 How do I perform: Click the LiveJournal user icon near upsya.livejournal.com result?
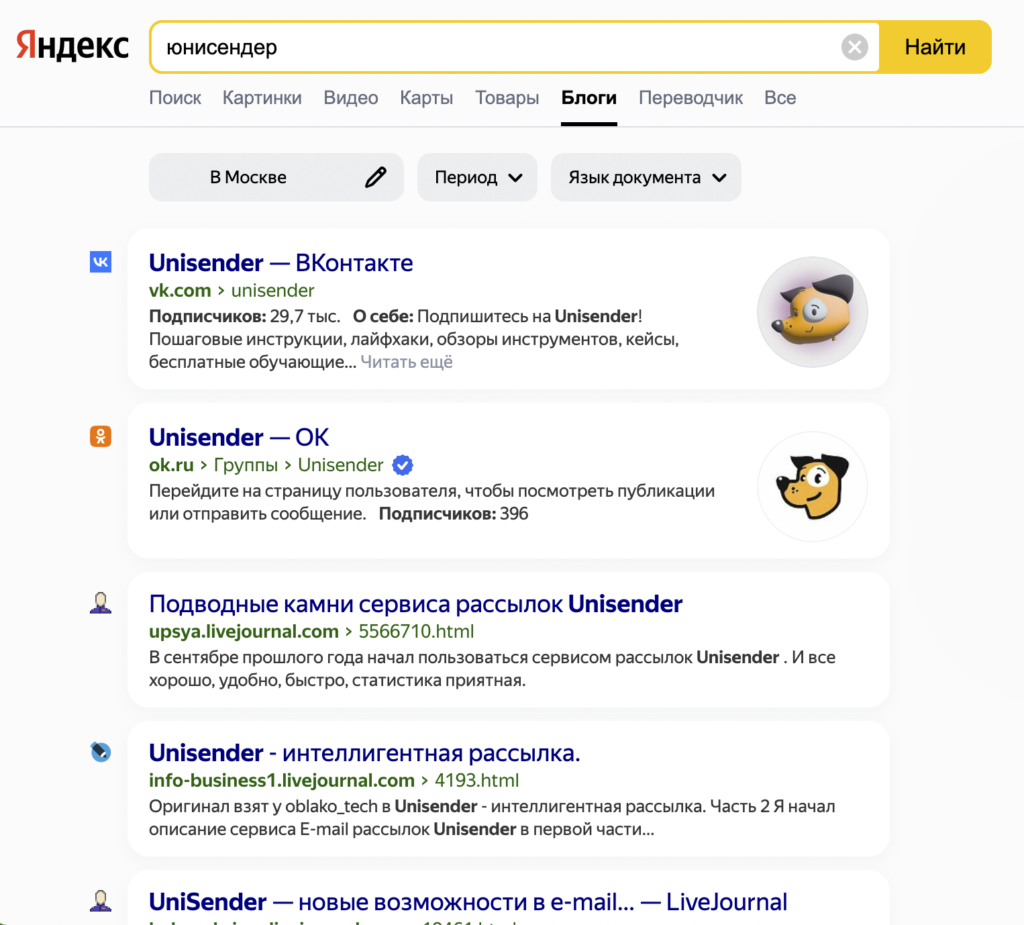point(100,602)
